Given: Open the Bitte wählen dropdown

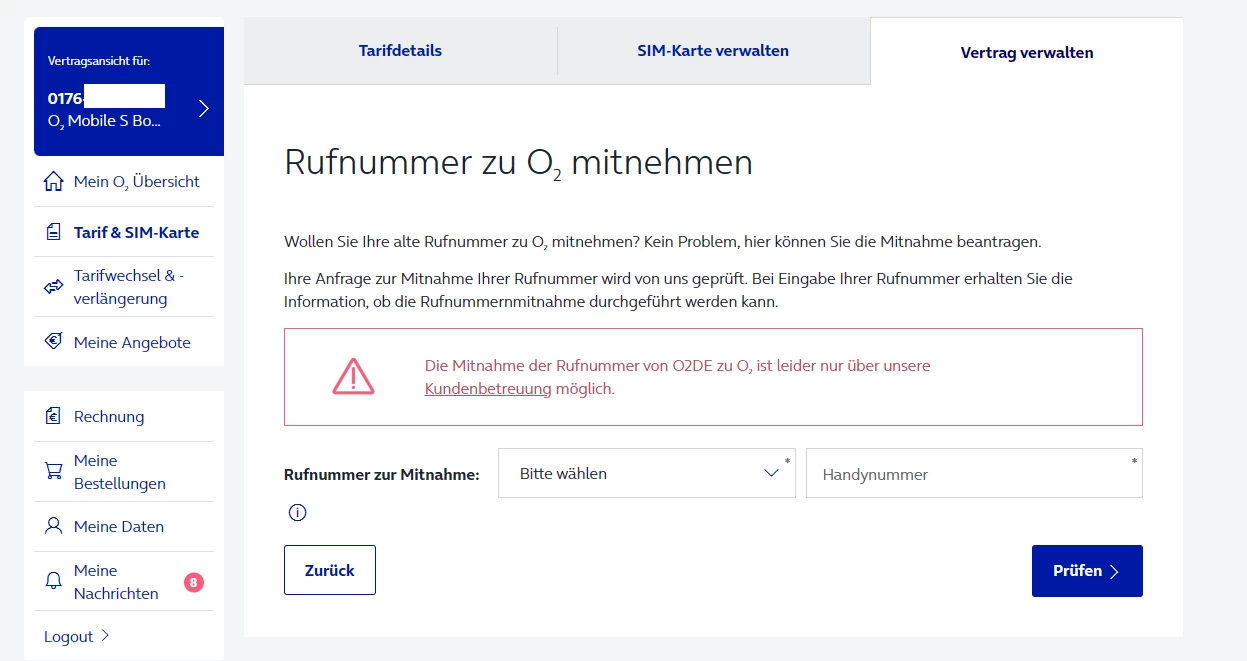Looking at the screenshot, I should pyautogui.click(x=646, y=473).
